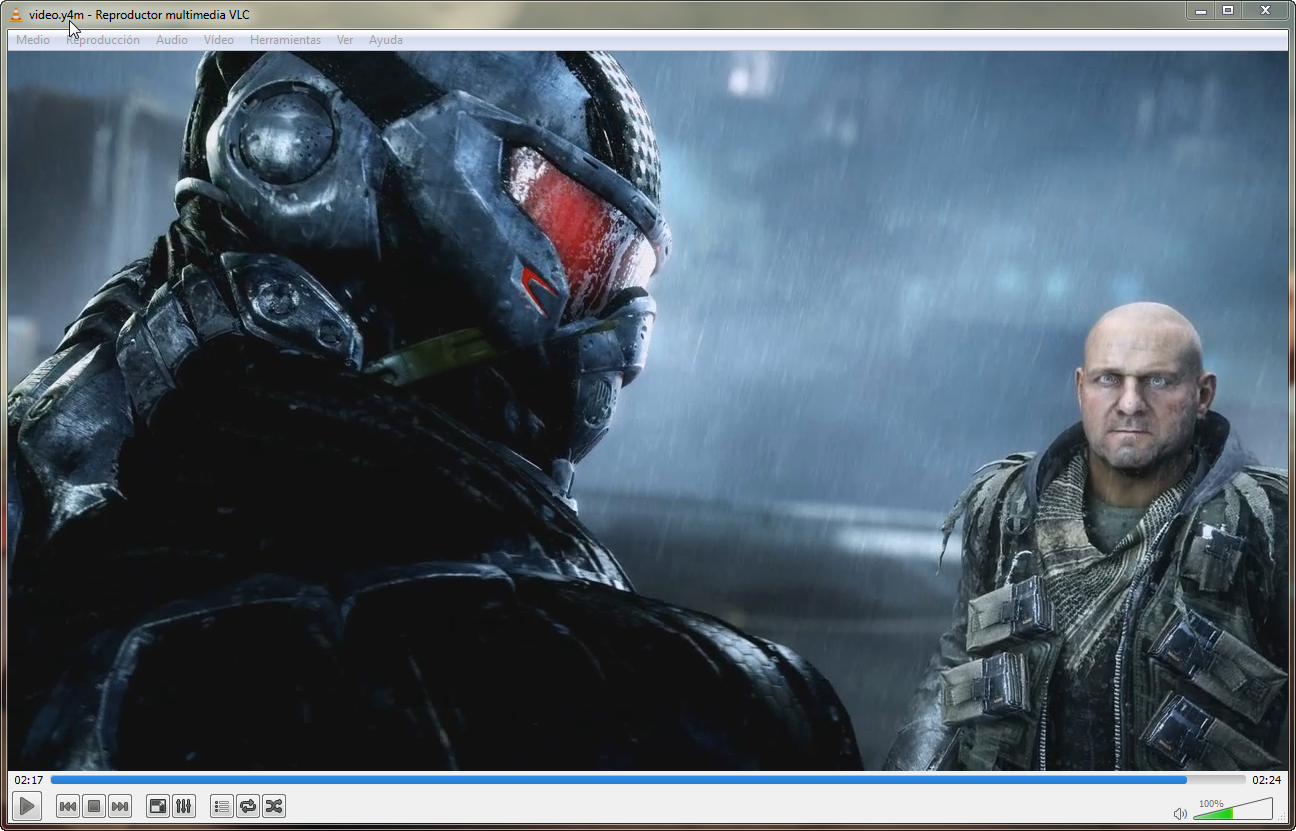Start playback with the Play button
The height and width of the screenshot is (831, 1296).
[x=27, y=806]
